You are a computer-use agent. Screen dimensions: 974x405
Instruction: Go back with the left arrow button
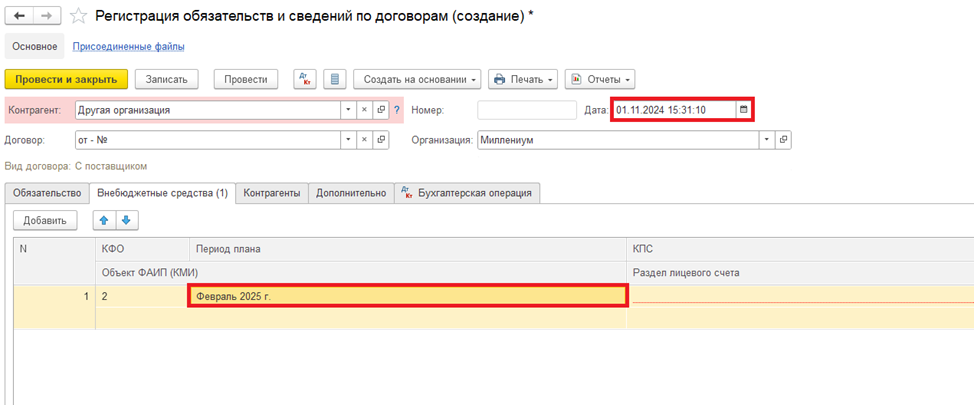(19, 16)
